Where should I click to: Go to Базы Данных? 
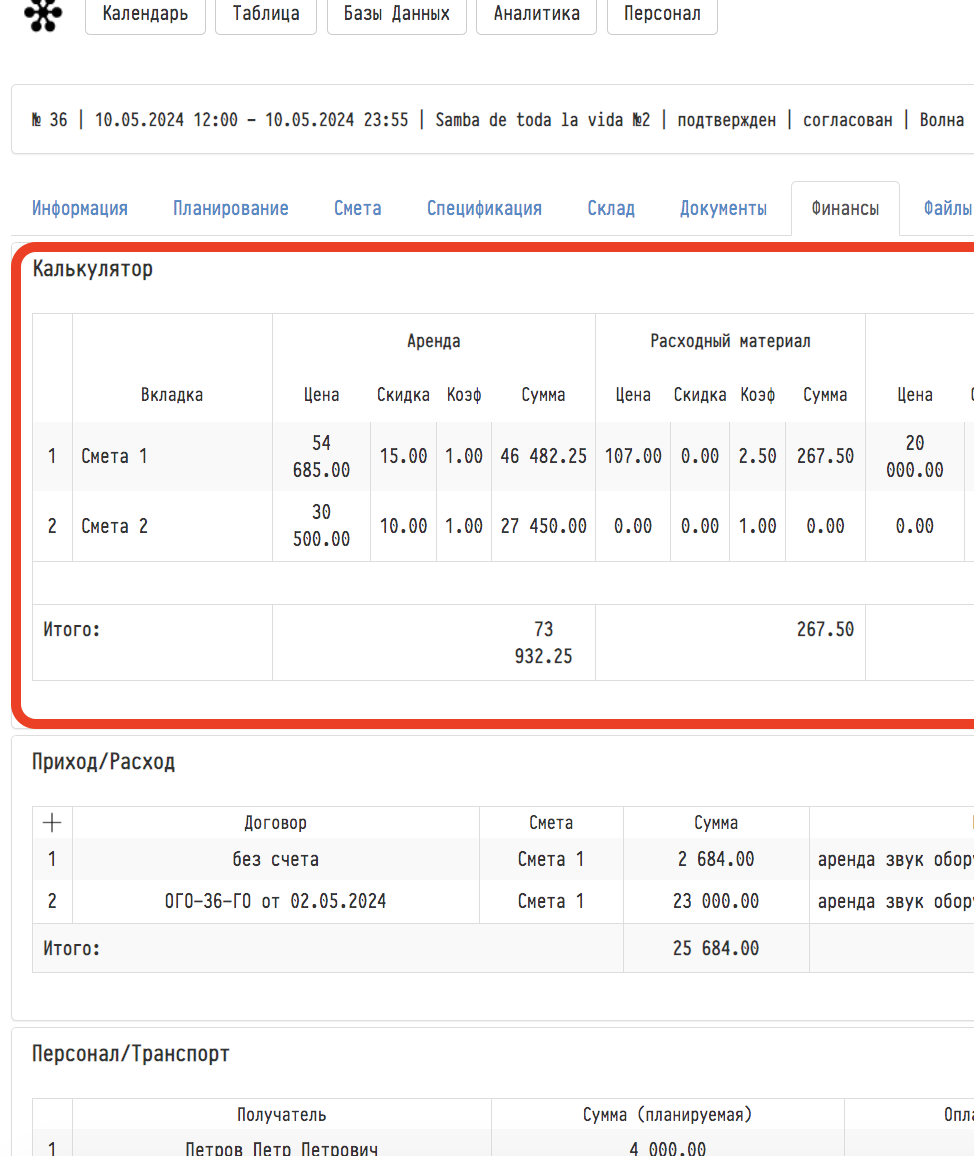396,15
